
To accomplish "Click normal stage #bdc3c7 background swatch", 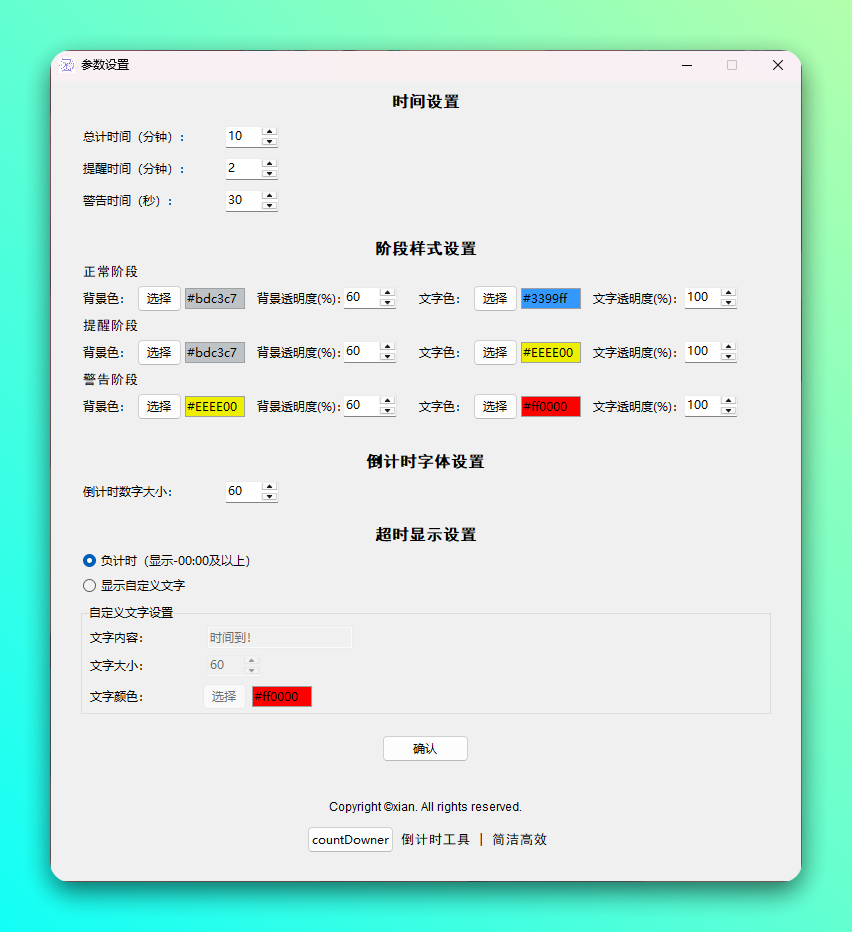I will (x=215, y=298).
